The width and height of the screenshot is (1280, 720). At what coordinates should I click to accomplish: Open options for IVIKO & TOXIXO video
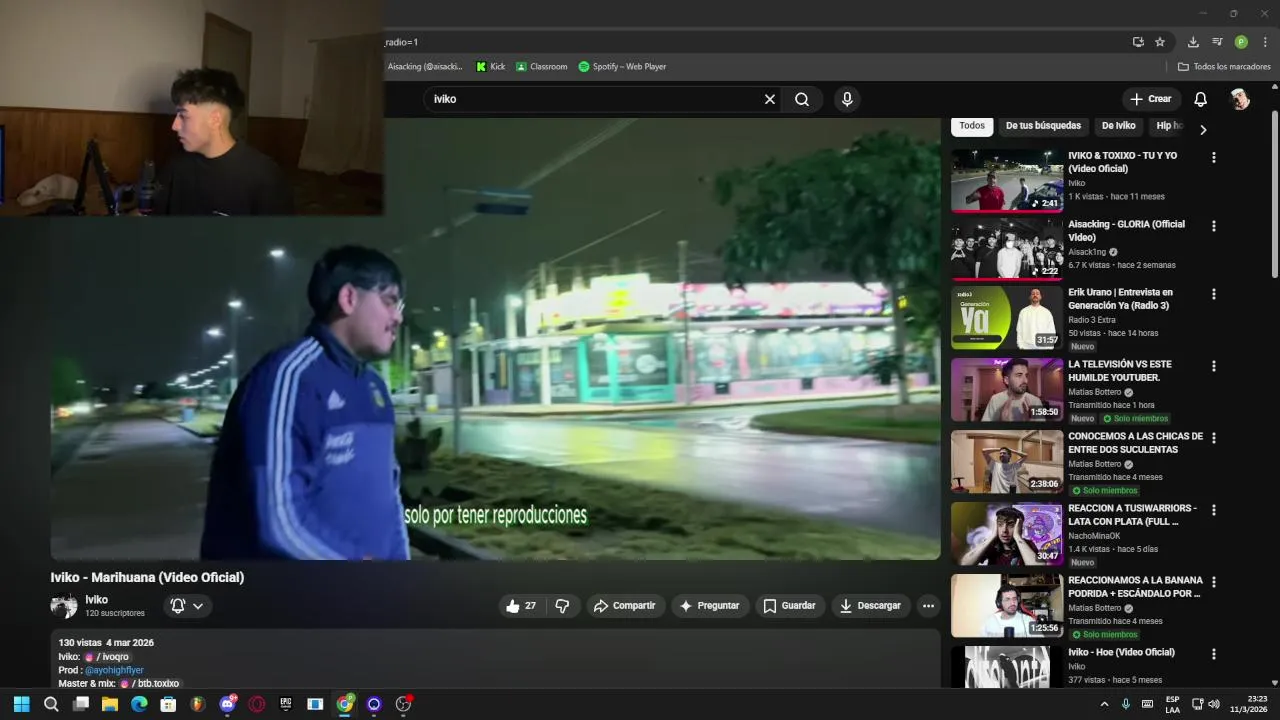tap(1214, 158)
